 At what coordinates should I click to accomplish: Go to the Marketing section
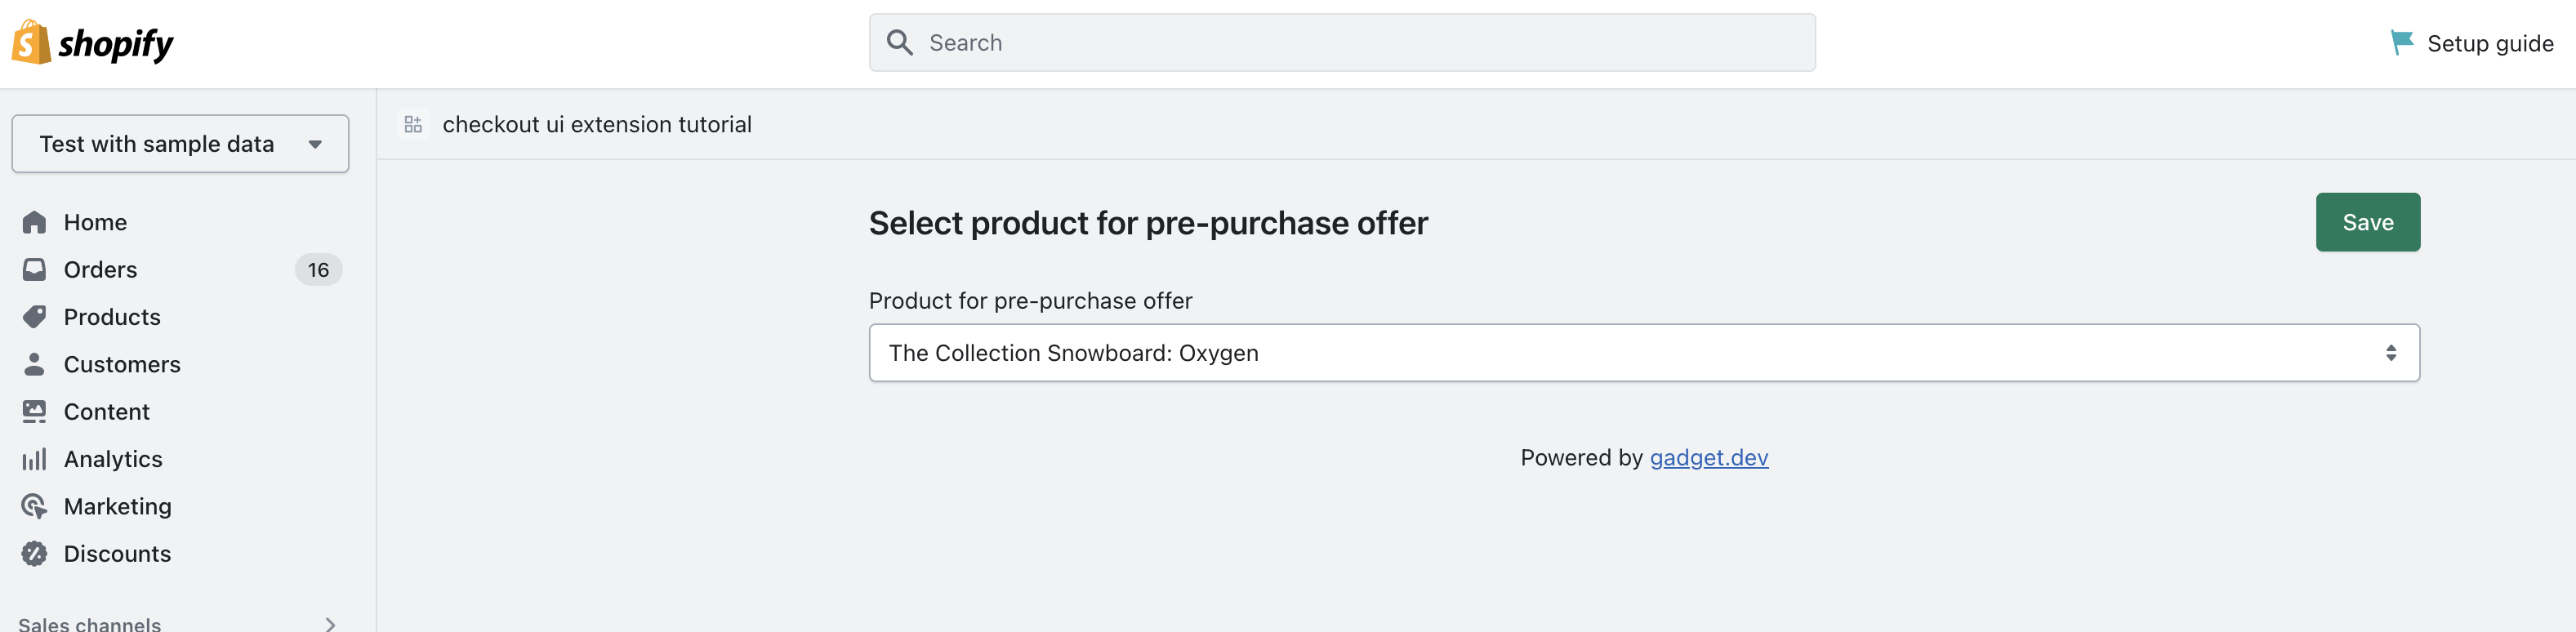coord(117,506)
